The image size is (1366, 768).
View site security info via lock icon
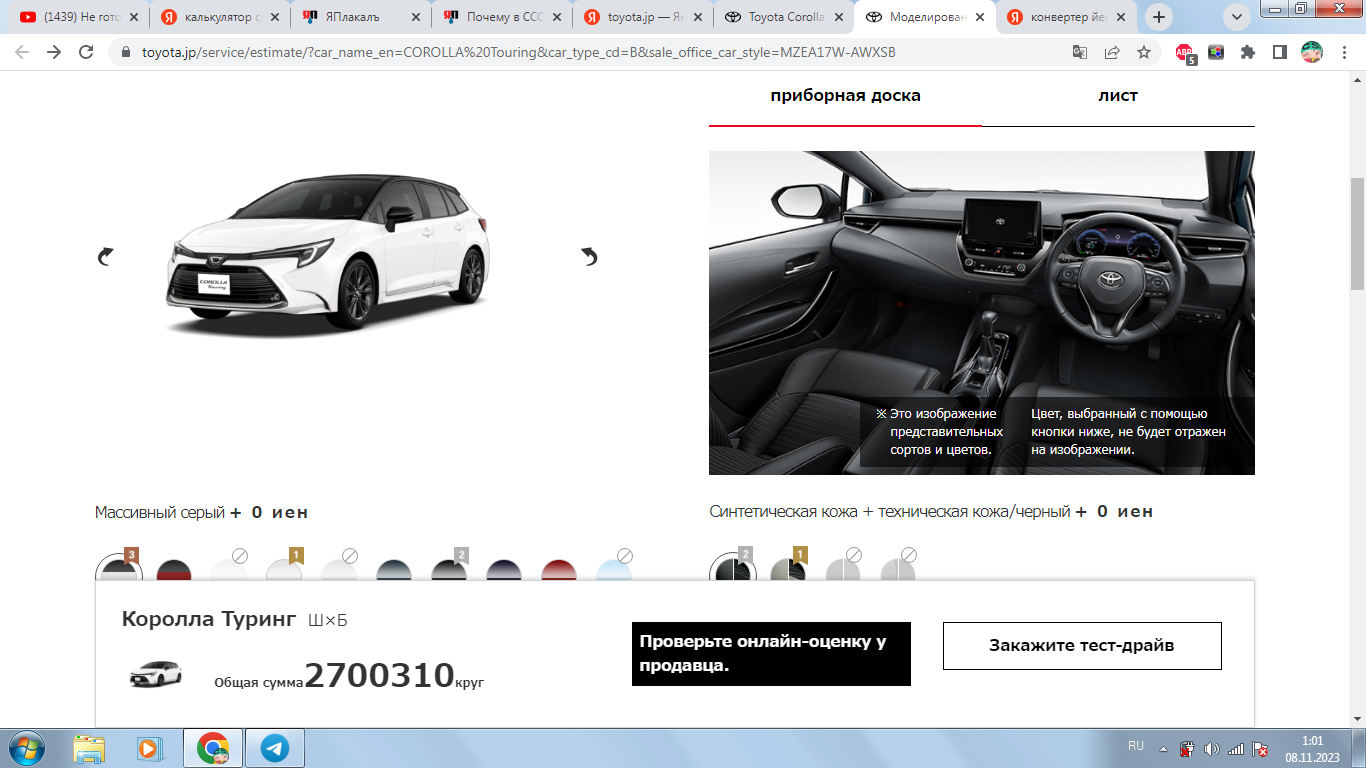click(x=126, y=52)
